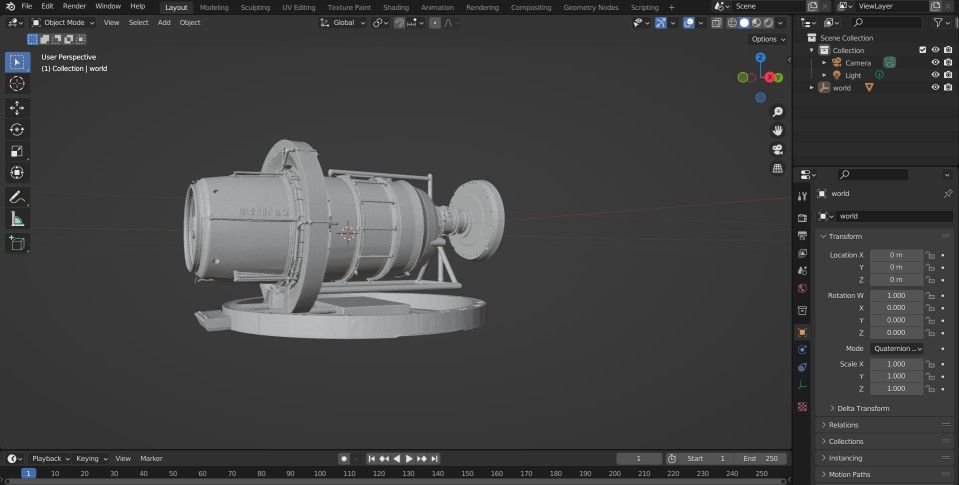Open the rotation Mode Quaternion dropdown

click(x=896, y=348)
